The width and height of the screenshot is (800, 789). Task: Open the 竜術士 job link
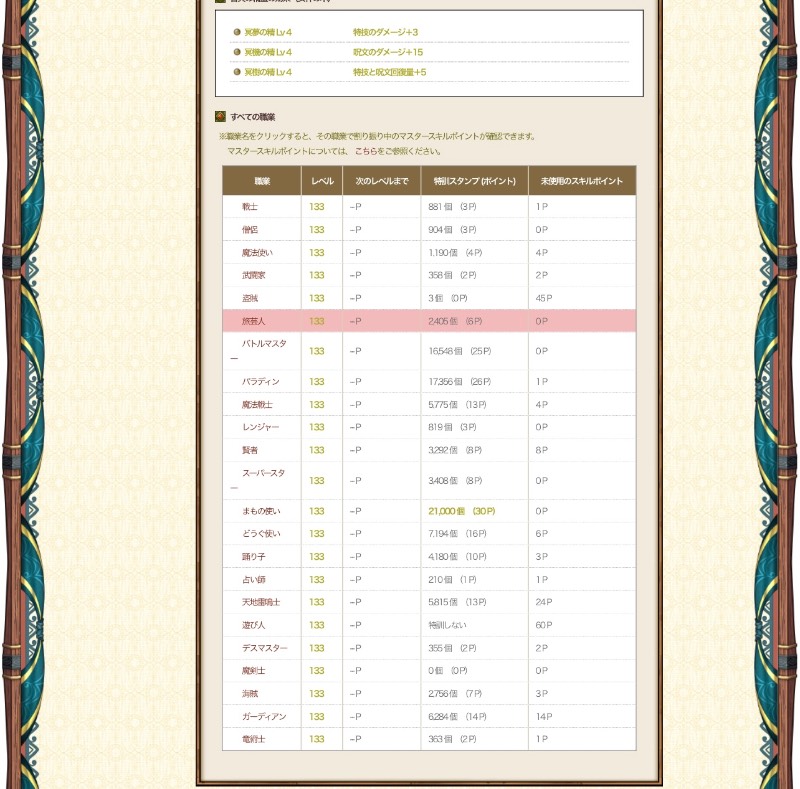point(254,739)
